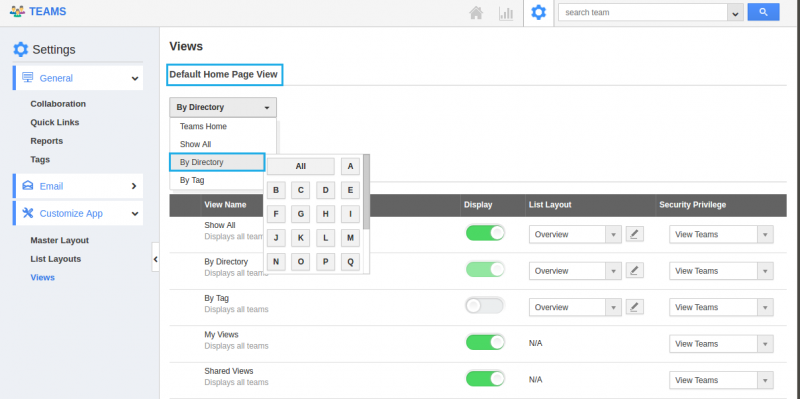Choose directory letter D
The image size is (800, 399).
[x=326, y=190]
